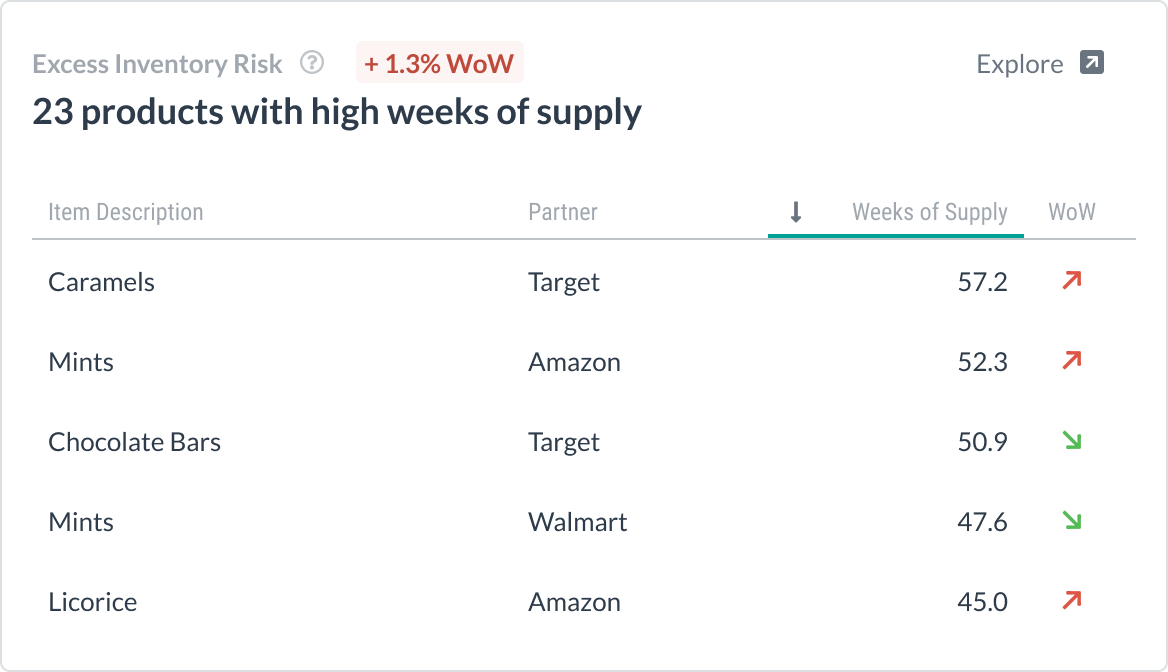Click the Excess Inventory Risk title

click(157, 64)
